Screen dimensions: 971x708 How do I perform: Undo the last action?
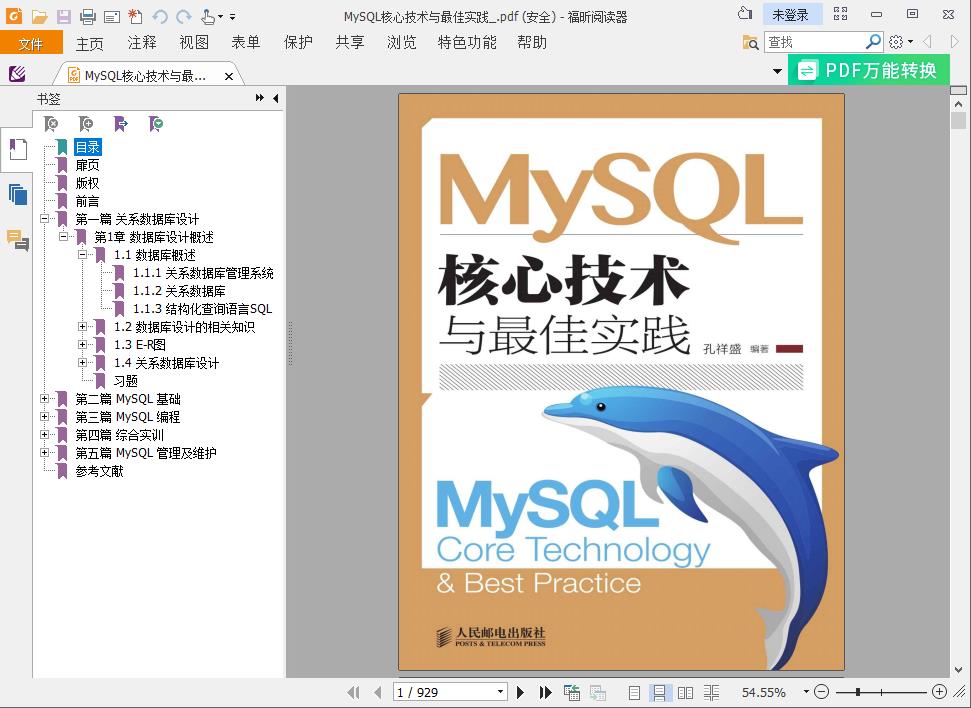pos(160,16)
